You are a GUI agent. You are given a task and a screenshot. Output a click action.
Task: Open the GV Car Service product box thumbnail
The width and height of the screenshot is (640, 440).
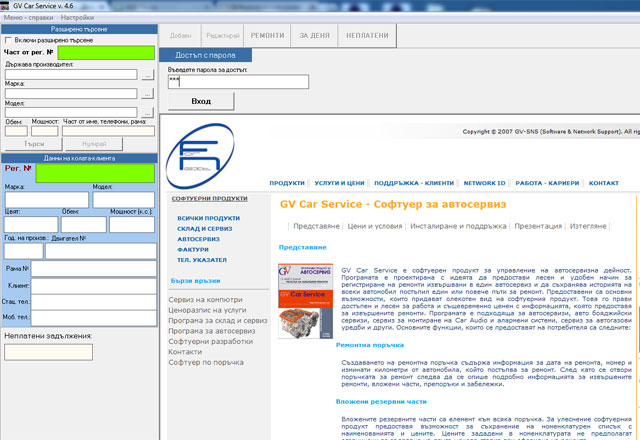pos(306,301)
